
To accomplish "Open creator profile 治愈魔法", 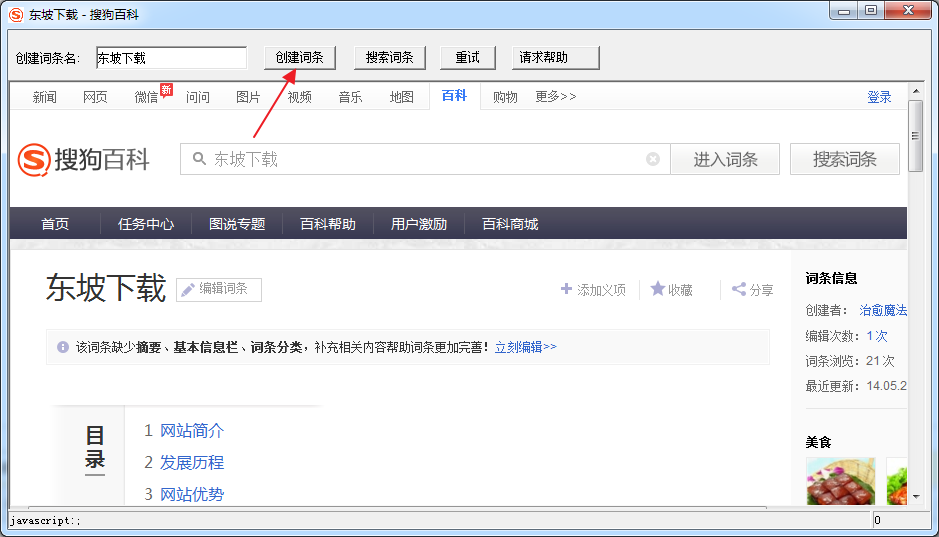I will tap(883, 310).
